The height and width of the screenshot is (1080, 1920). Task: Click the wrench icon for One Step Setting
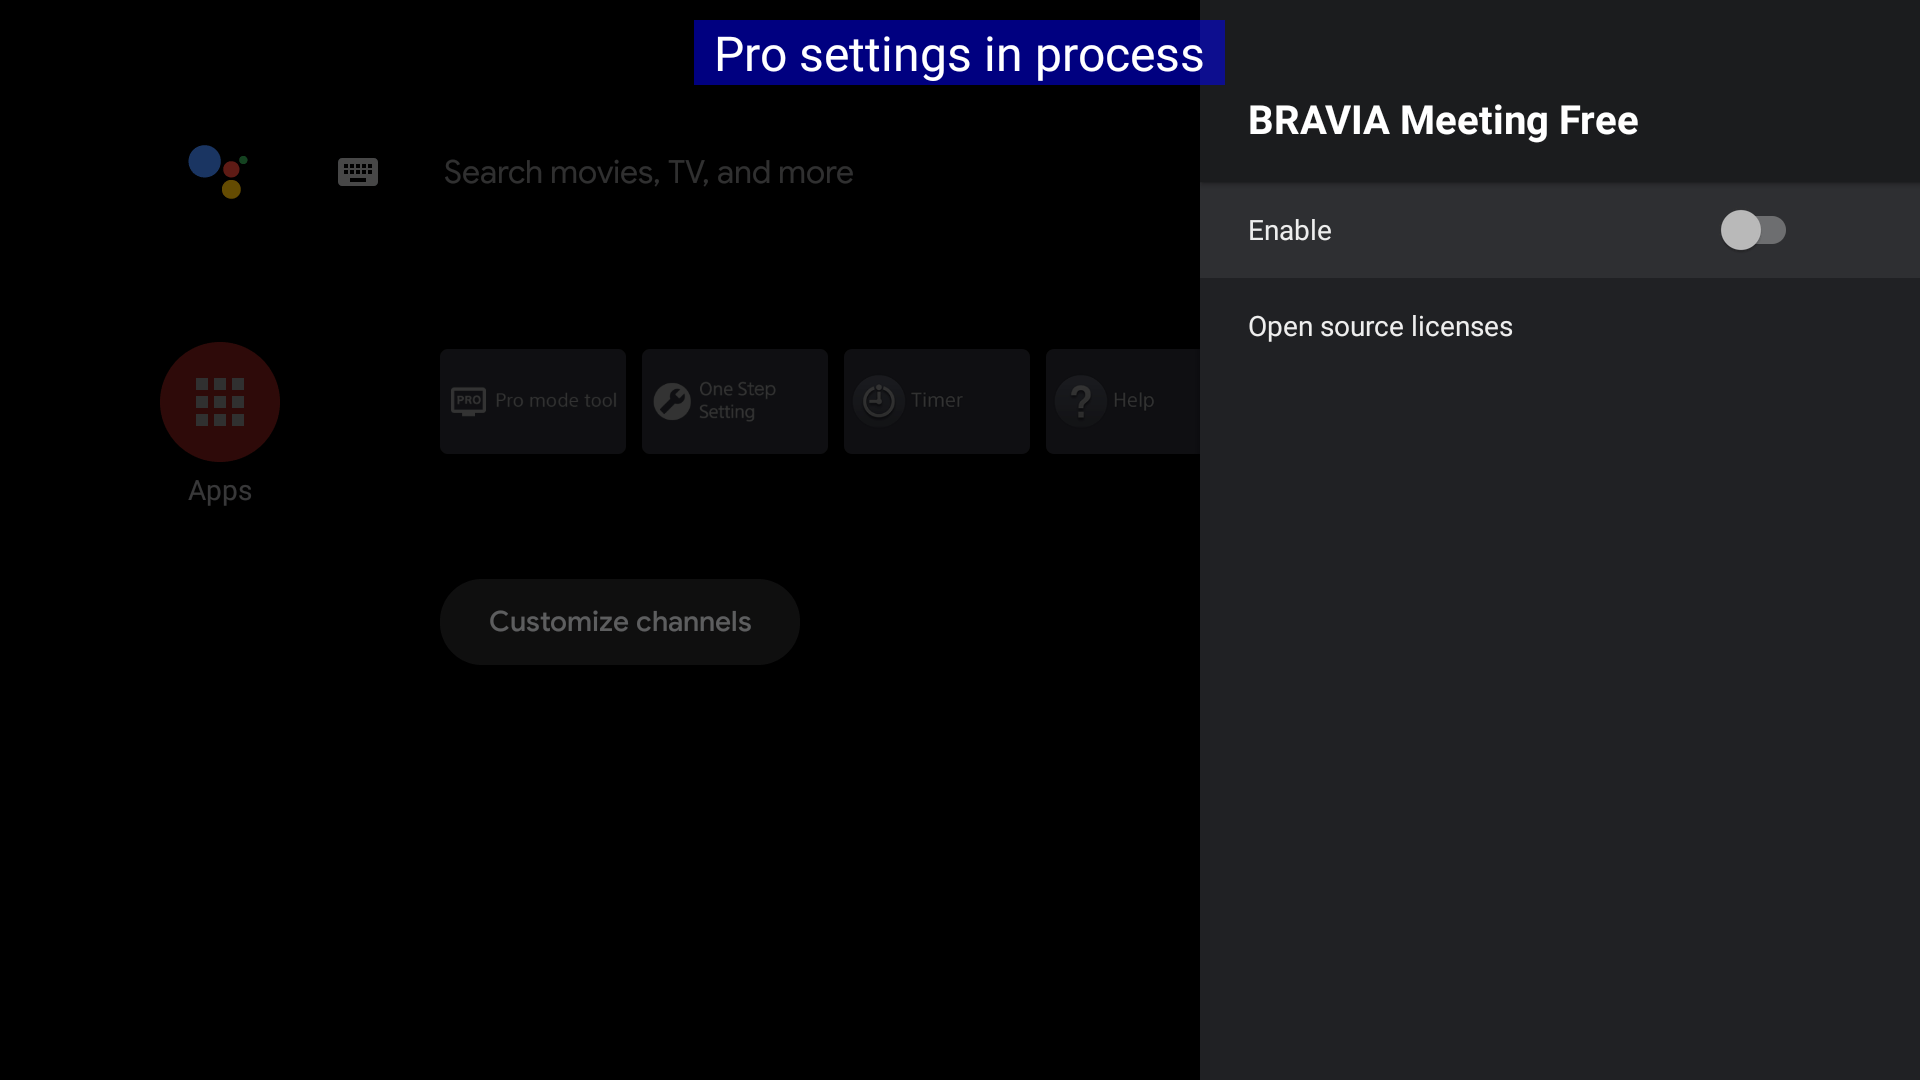[x=672, y=401]
